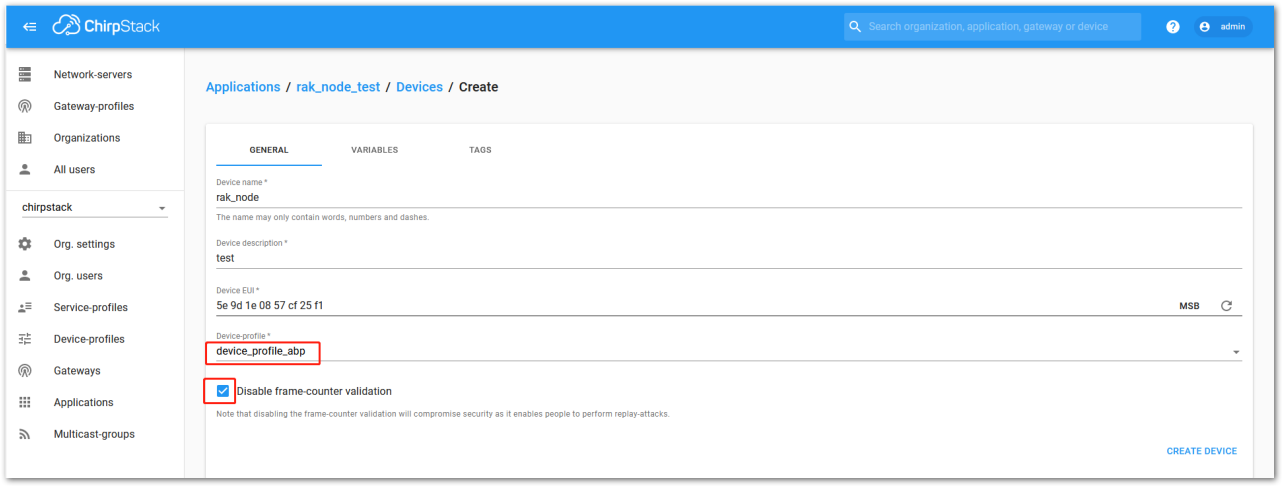Screen dimensions: 1283x487
Task: Switch to the TAGS tab
Action: 480,150
